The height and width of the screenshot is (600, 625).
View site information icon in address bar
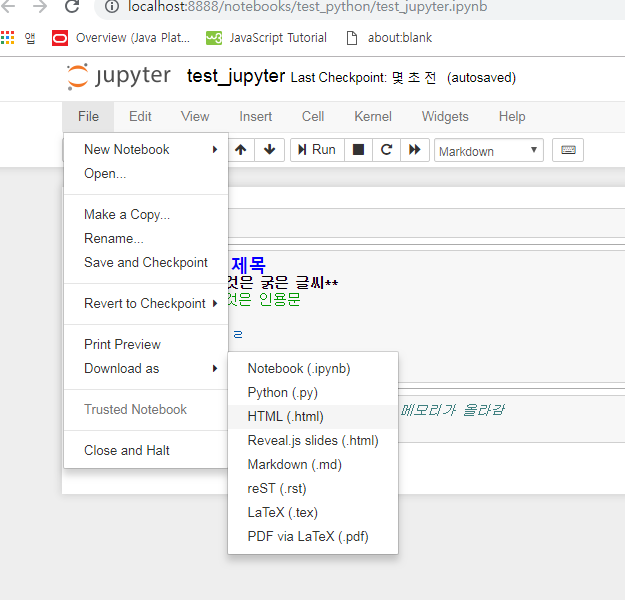112,6
